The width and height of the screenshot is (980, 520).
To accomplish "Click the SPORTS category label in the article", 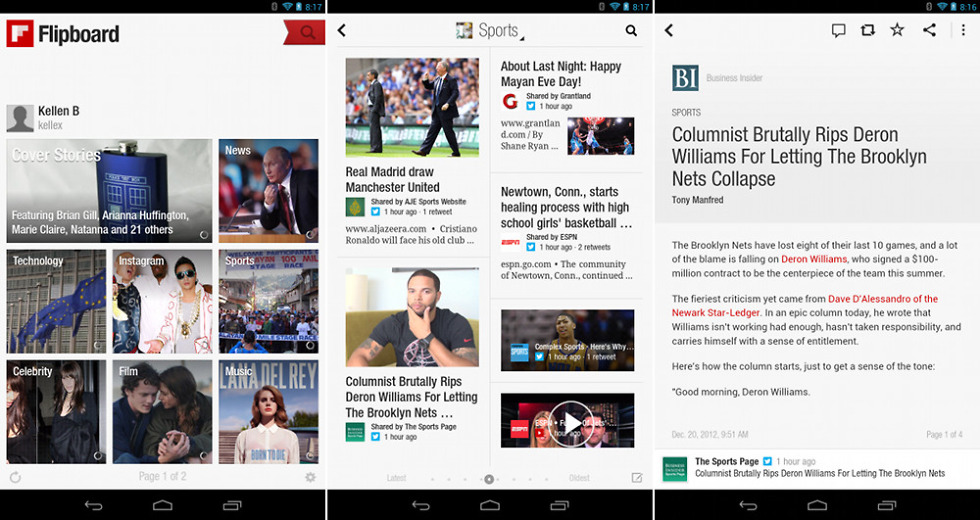I will pyautogui.click(x=686, y=112).
